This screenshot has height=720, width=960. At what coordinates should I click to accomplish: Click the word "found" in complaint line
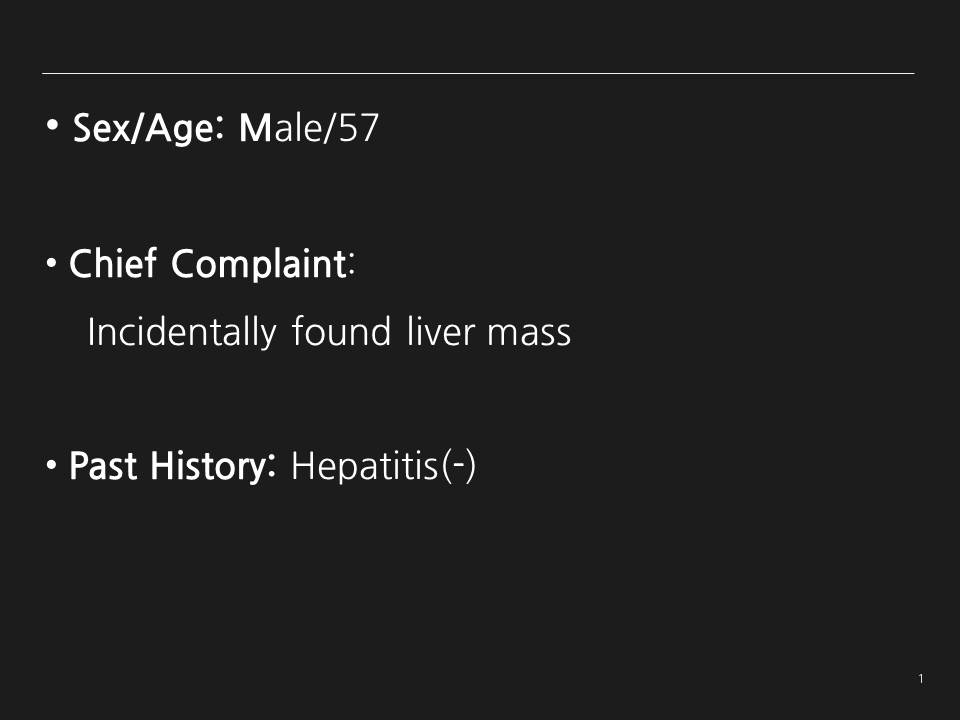click(341, 331)
